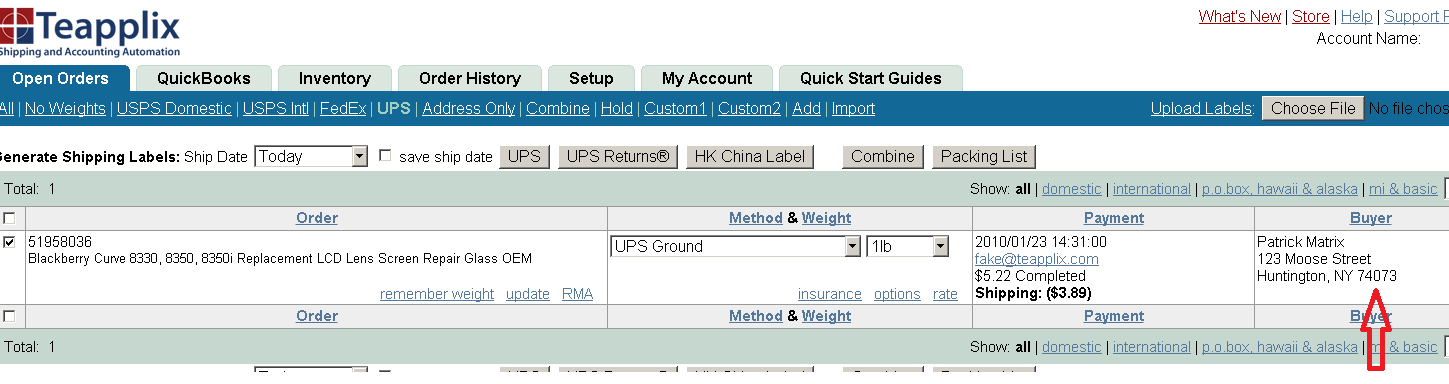Open the Help link
The height and width of the screenshot is (384, 1449).
click(x=1356, y=16)
